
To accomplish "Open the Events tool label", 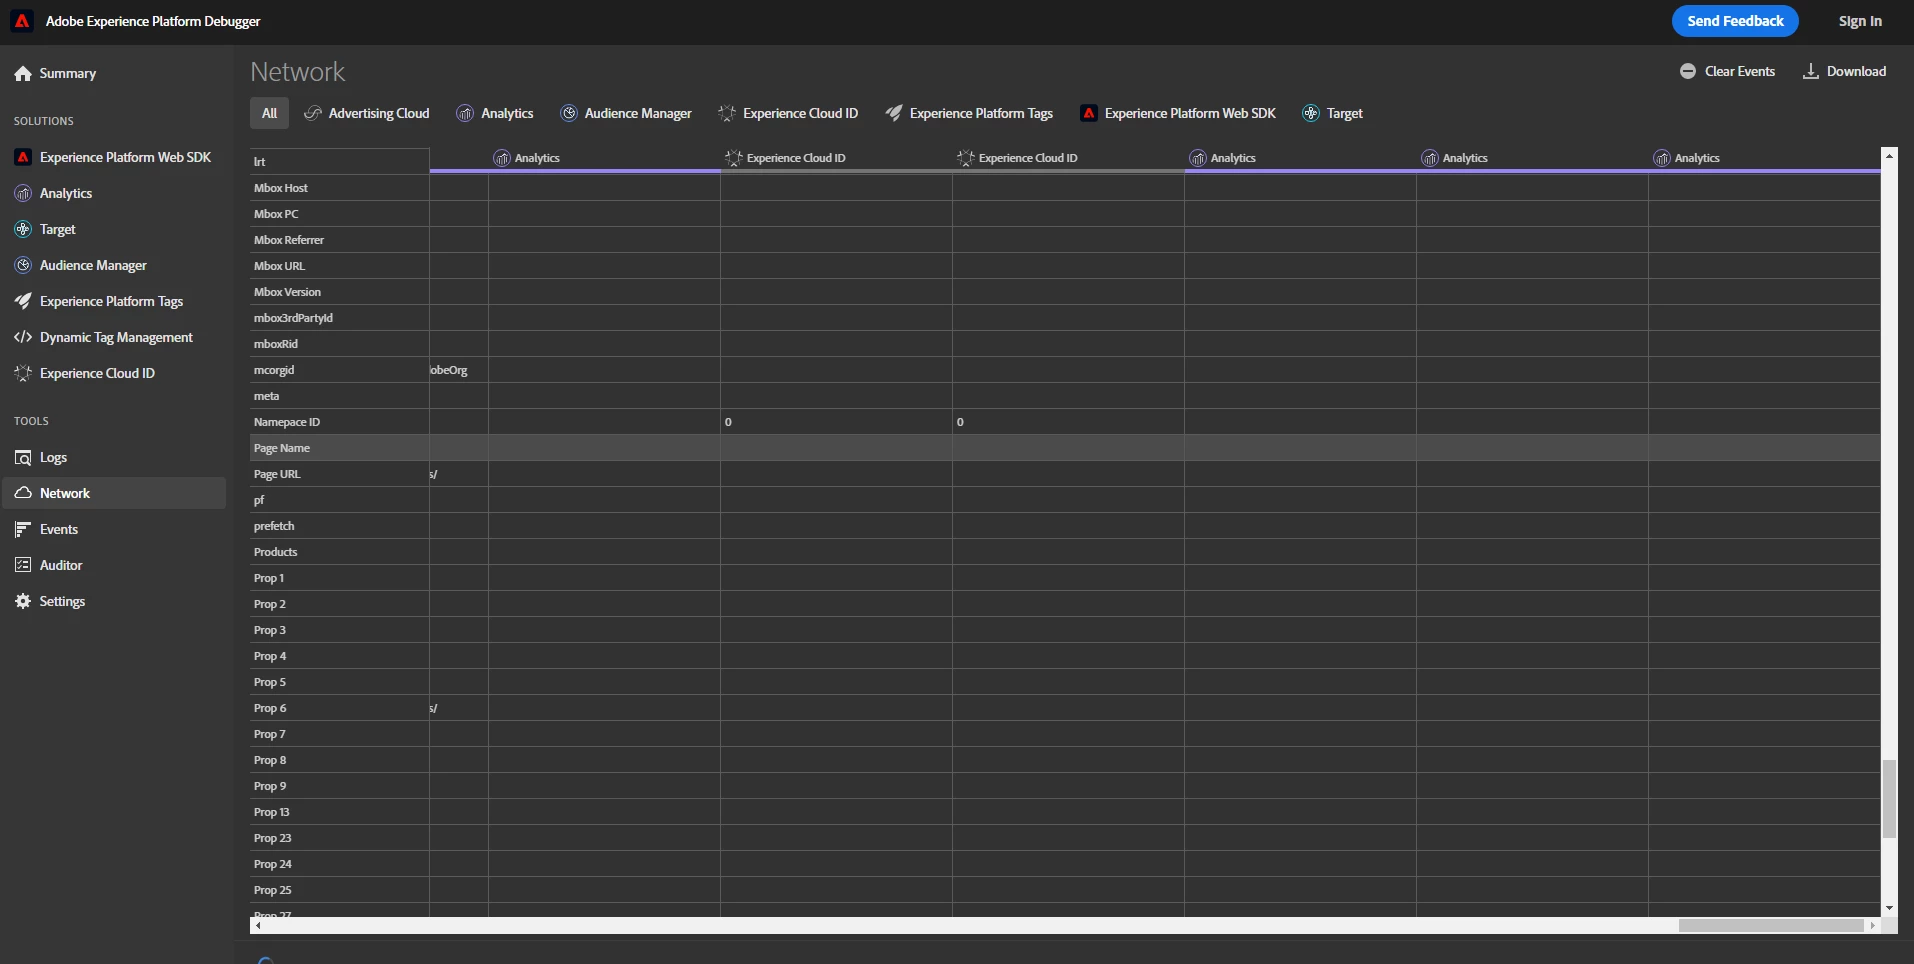I will [x=59, y=530].
